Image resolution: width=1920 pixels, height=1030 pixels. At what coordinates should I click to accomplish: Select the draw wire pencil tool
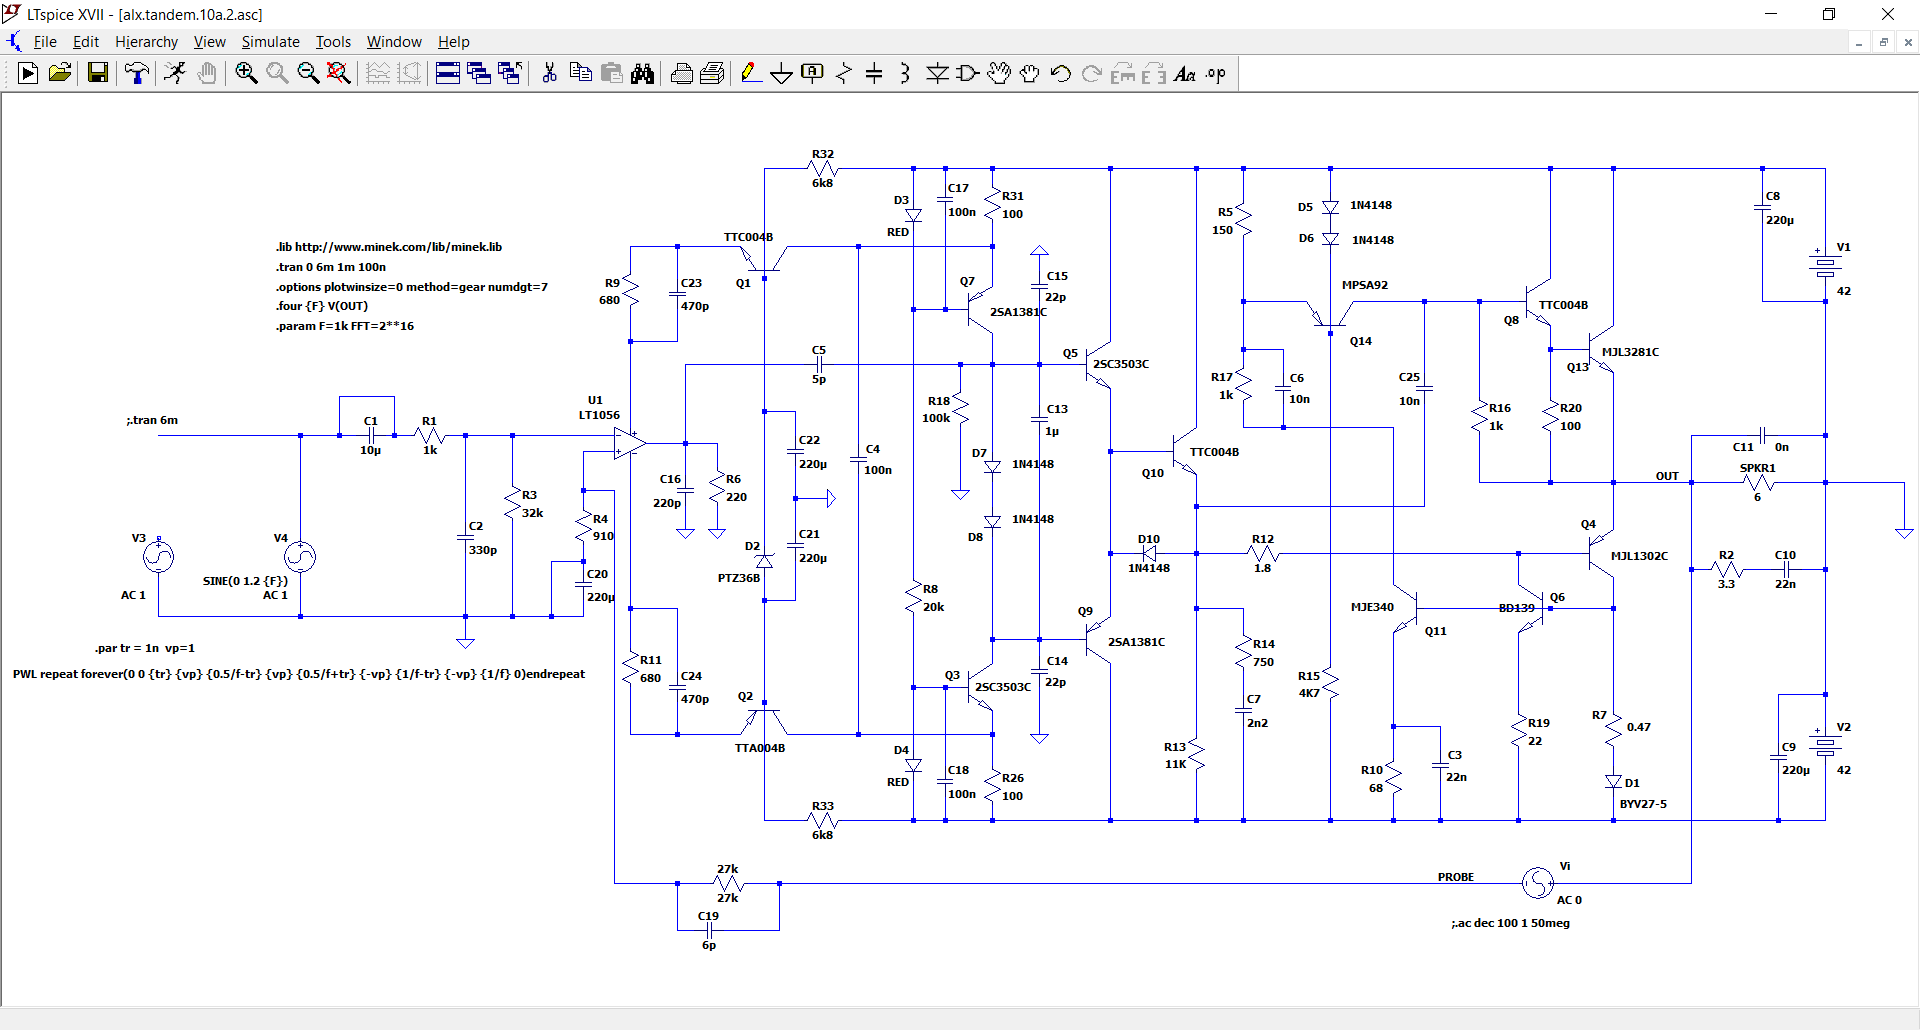pos(751,73)
